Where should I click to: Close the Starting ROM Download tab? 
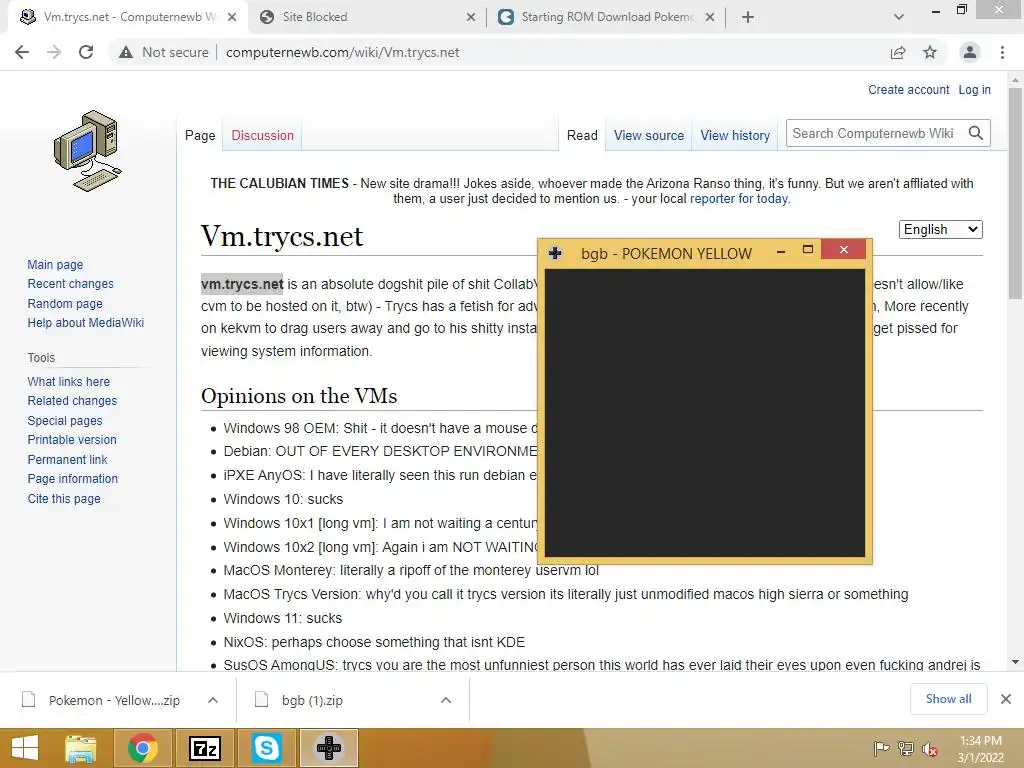pos(710,17)
